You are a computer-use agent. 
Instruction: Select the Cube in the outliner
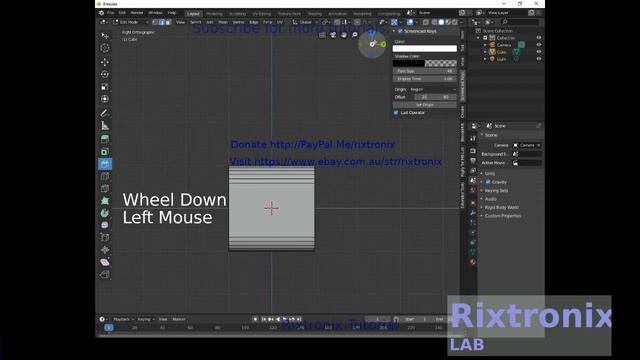502,52
